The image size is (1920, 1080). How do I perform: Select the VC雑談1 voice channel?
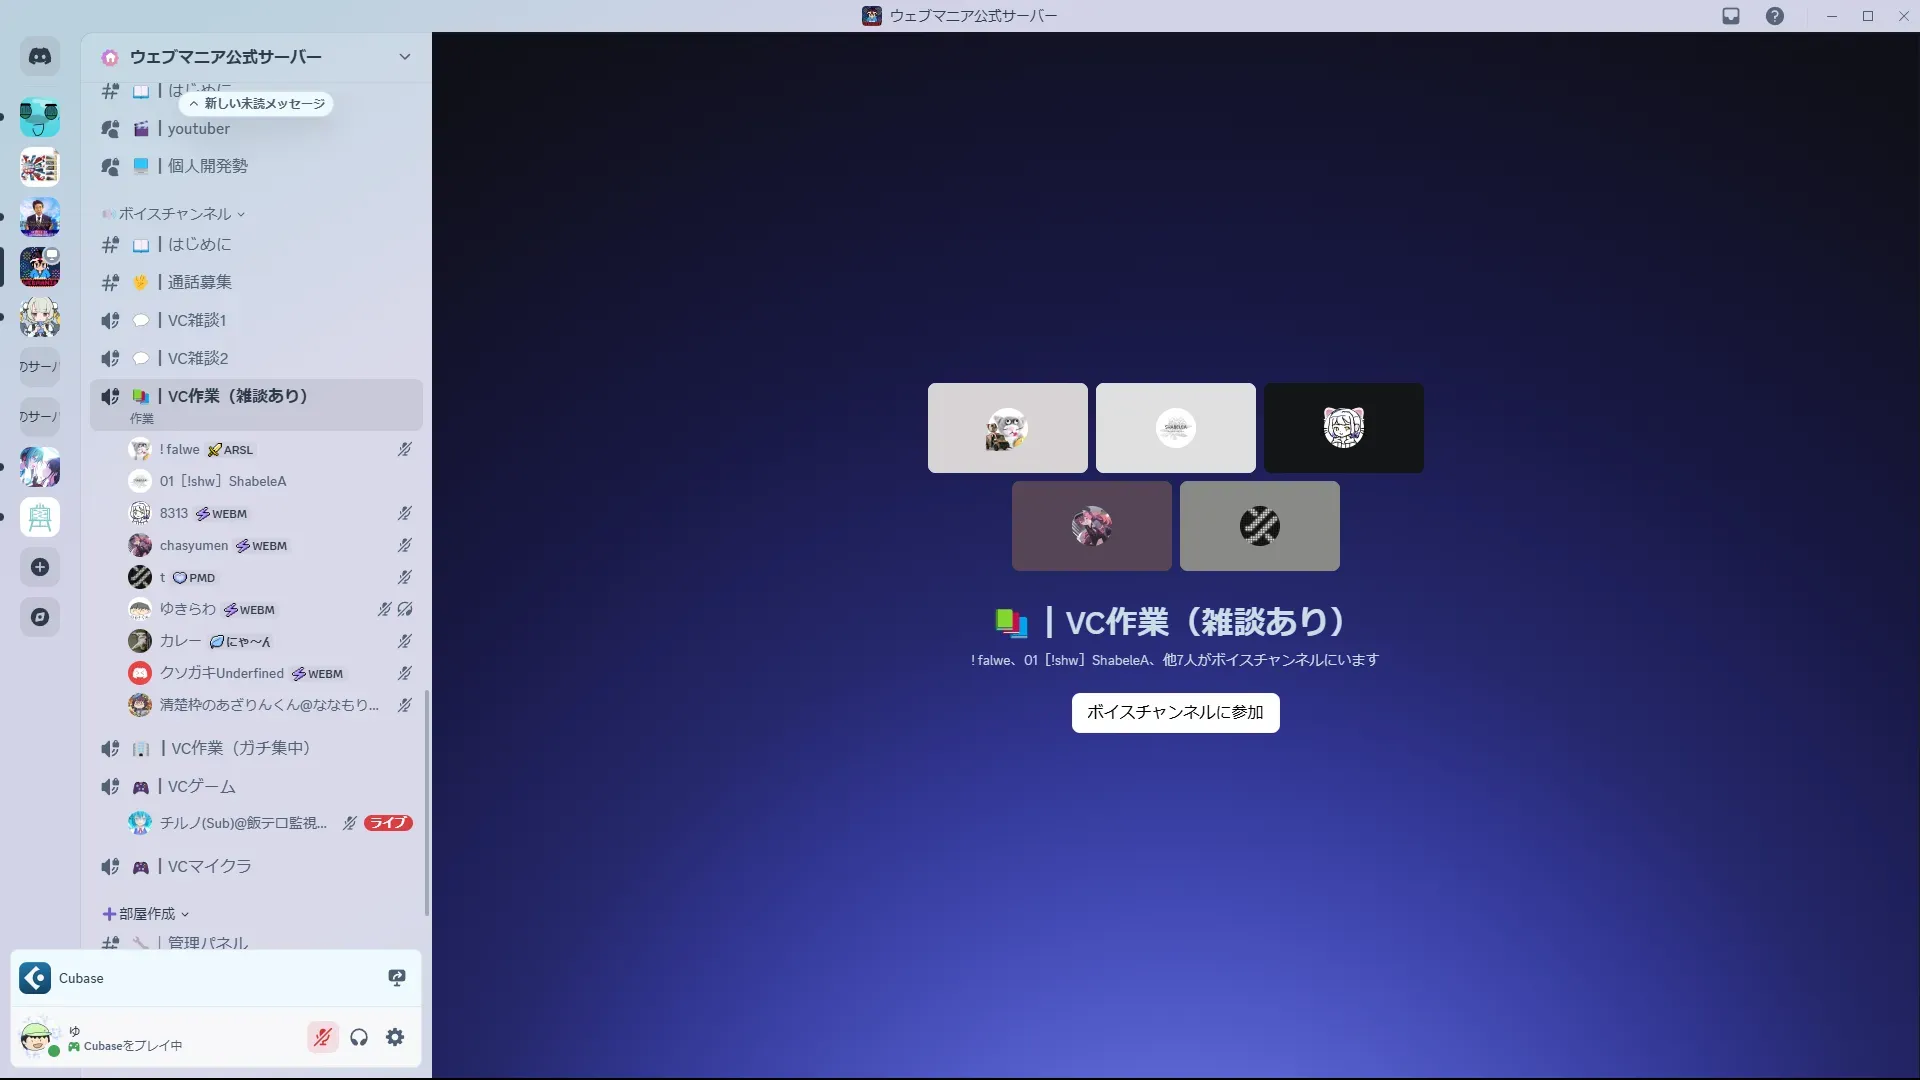click(x=197, y=321)
